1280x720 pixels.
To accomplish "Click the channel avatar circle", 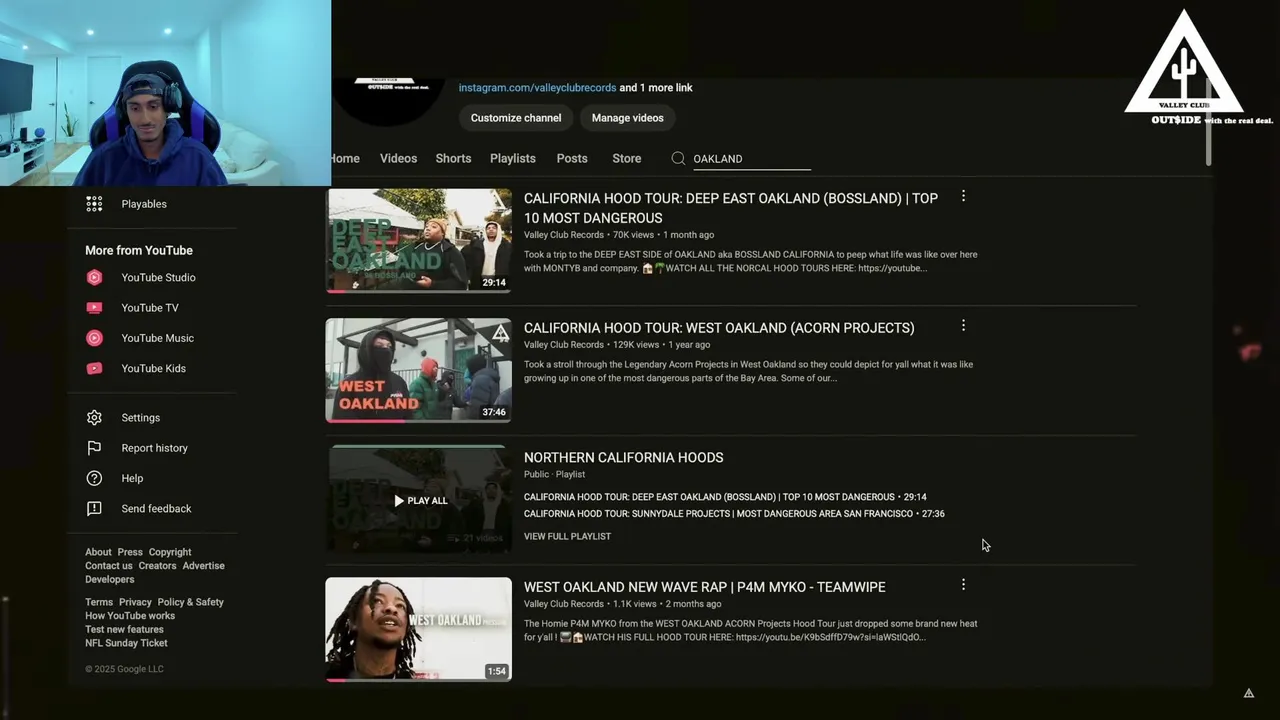I will [x=389, y=102].
